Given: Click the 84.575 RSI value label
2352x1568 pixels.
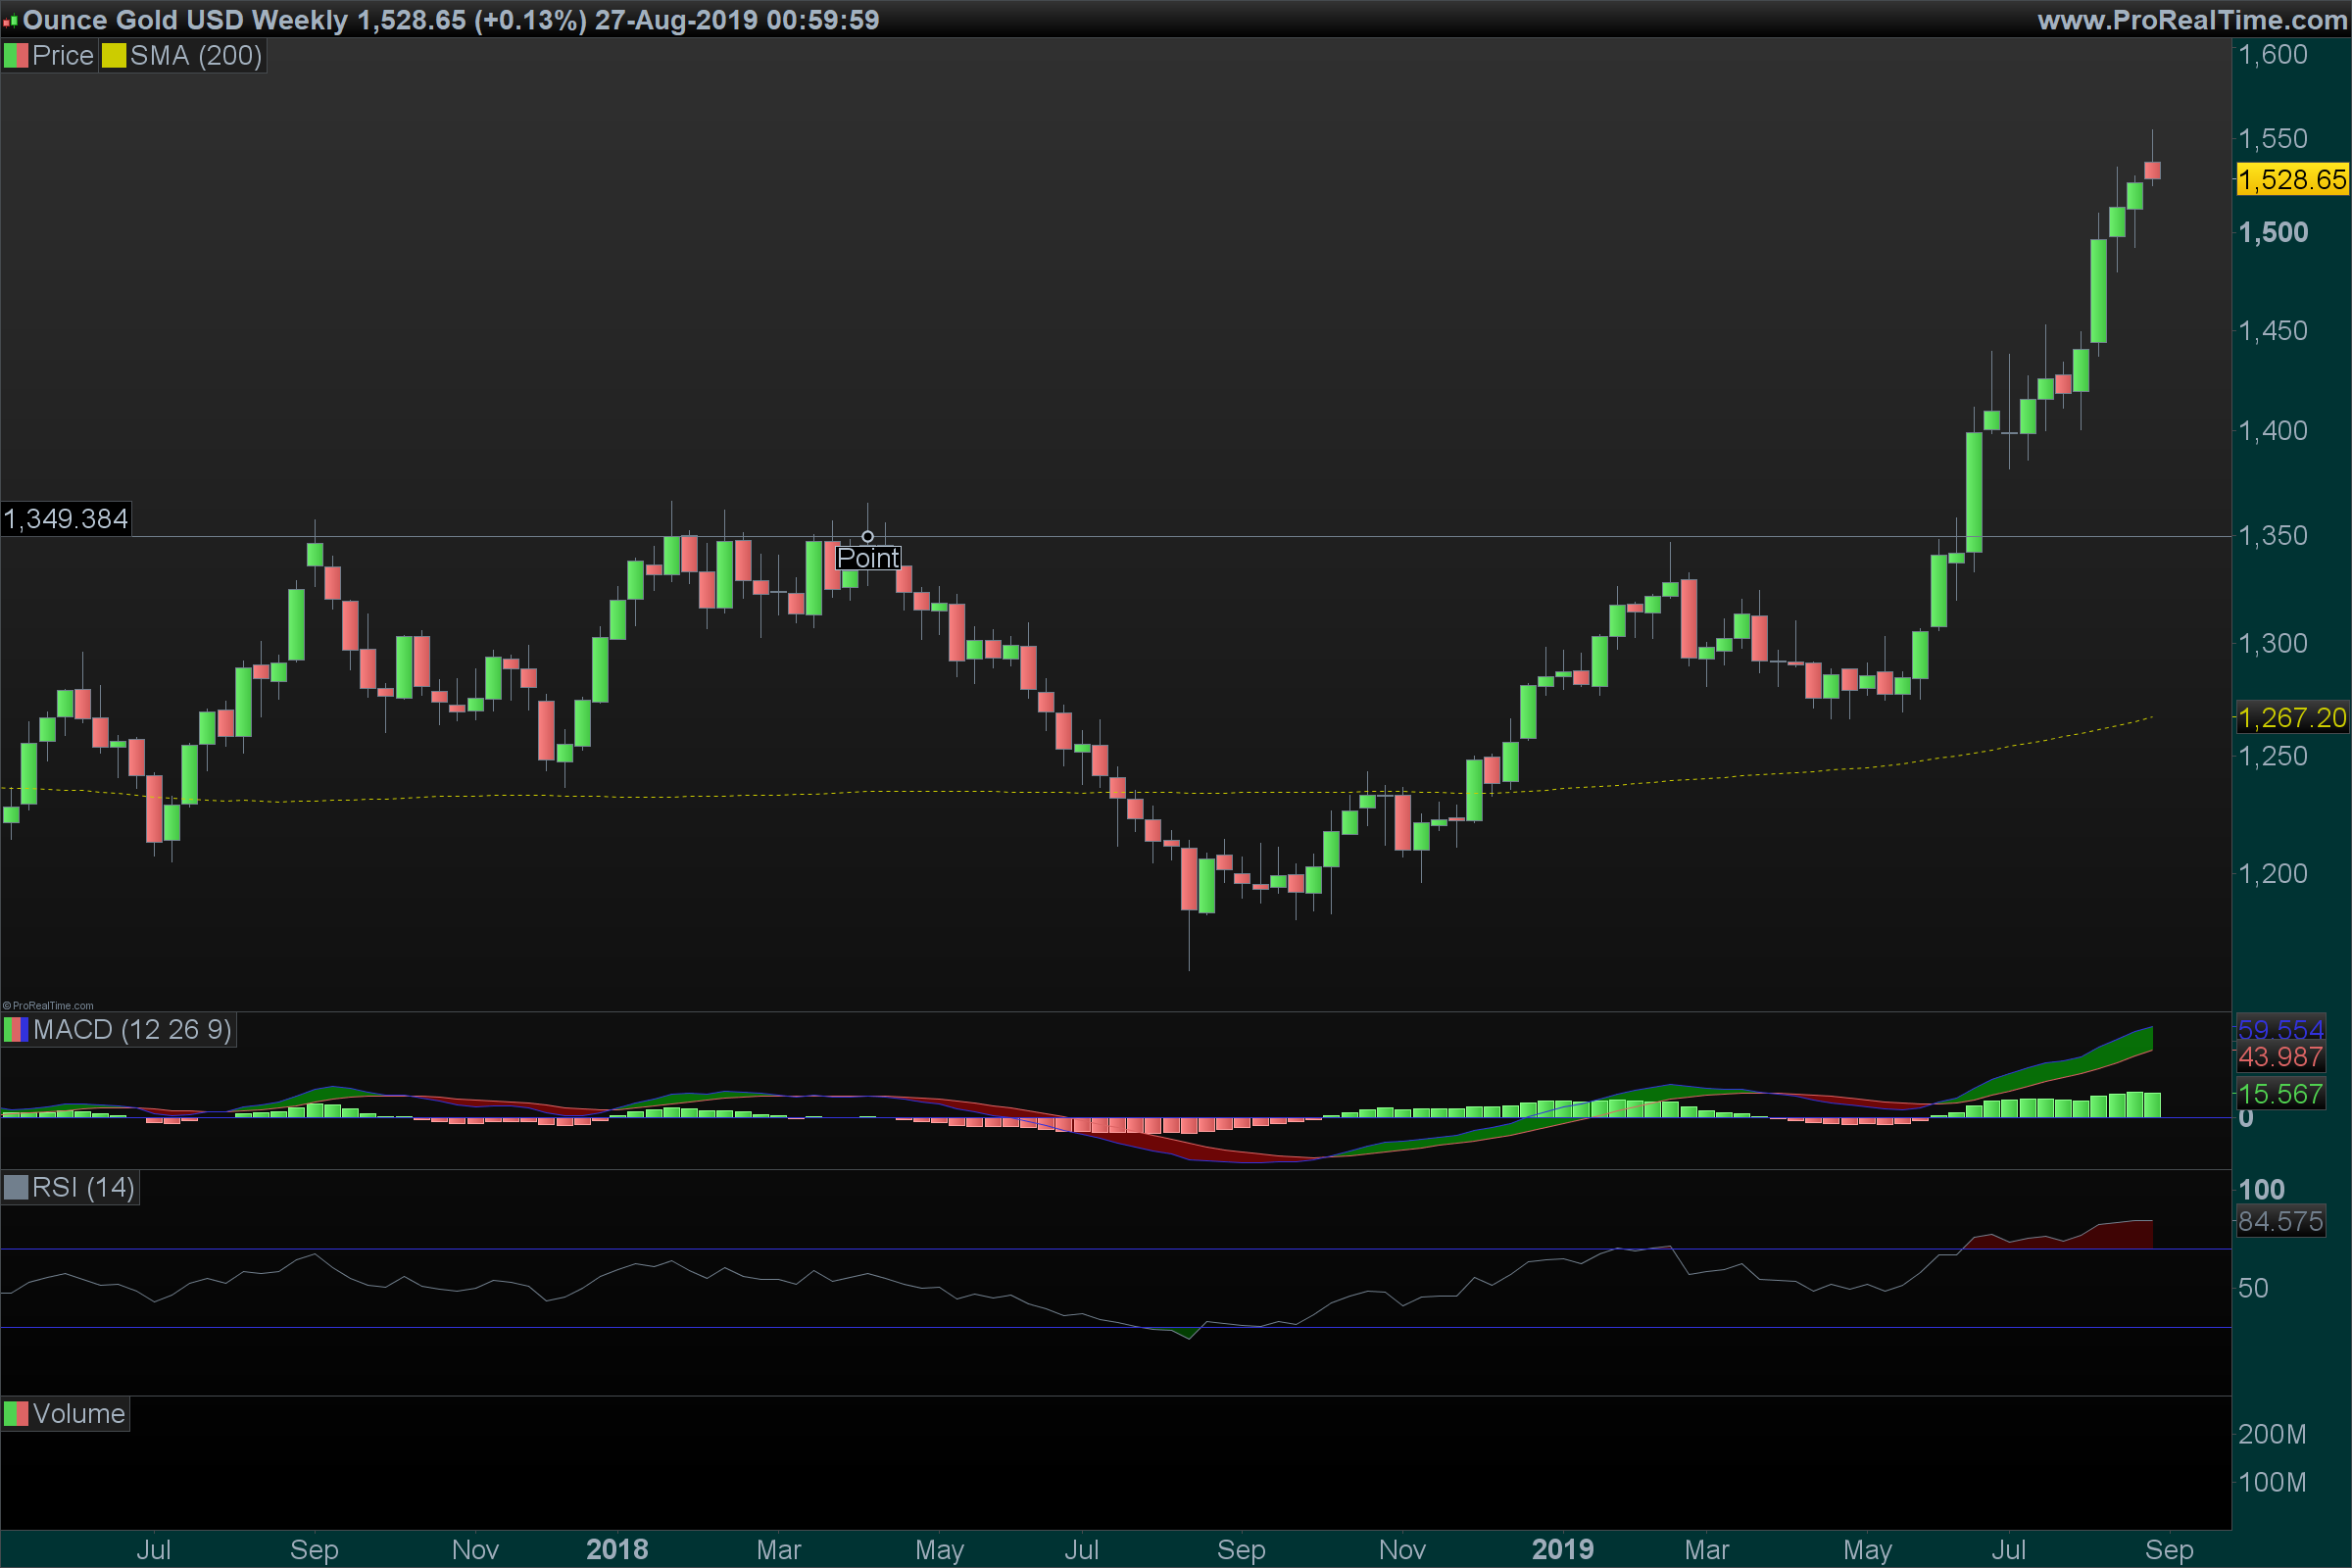Looking at the screenshot, I should [x=2280, y=1221].
